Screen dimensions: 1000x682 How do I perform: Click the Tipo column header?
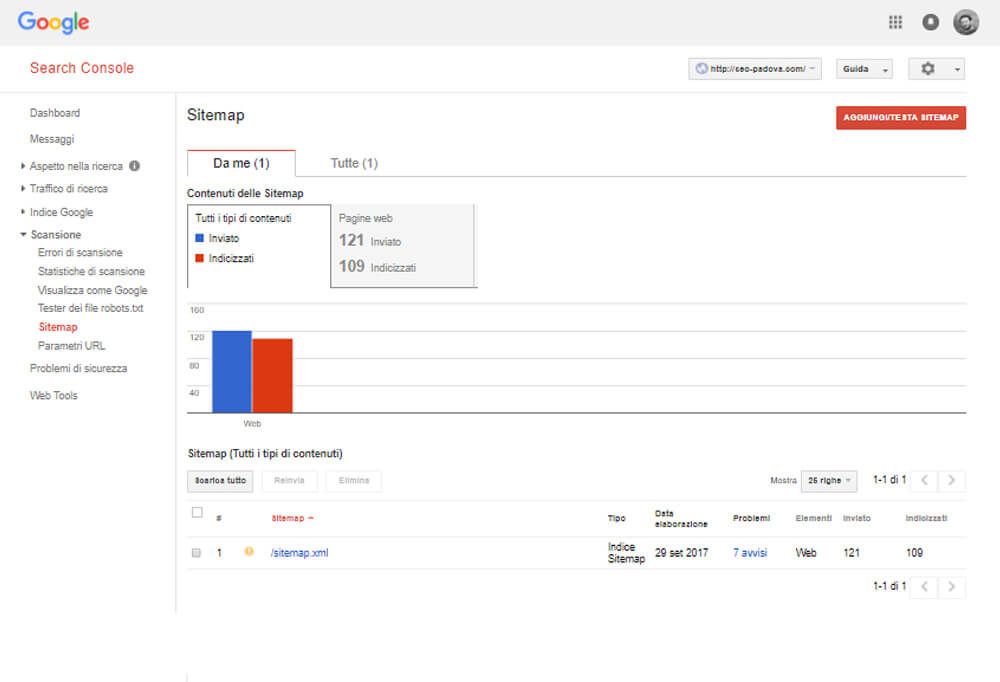(x=616, y=518)
